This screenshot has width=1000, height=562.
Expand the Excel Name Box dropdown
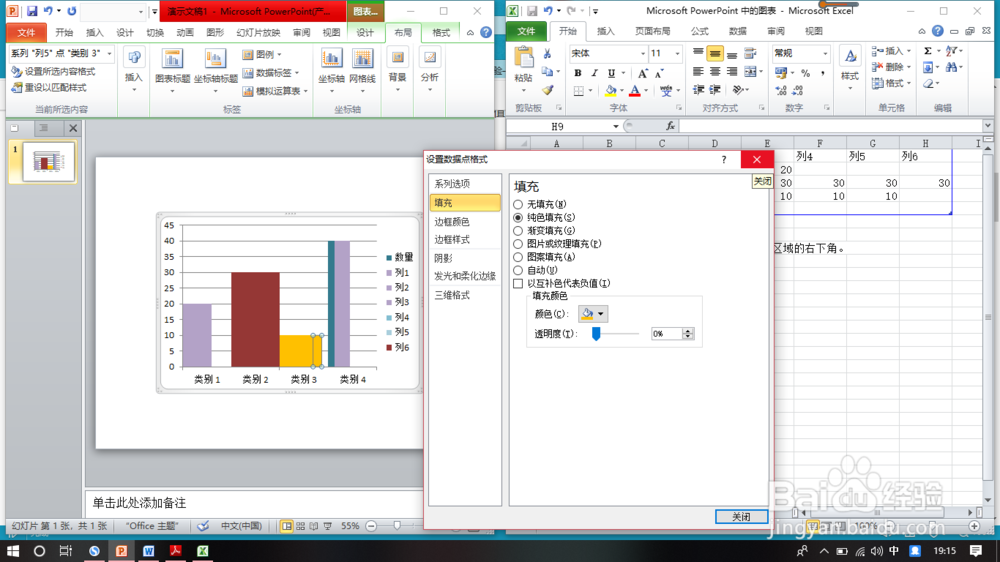(x=615, y=126)
